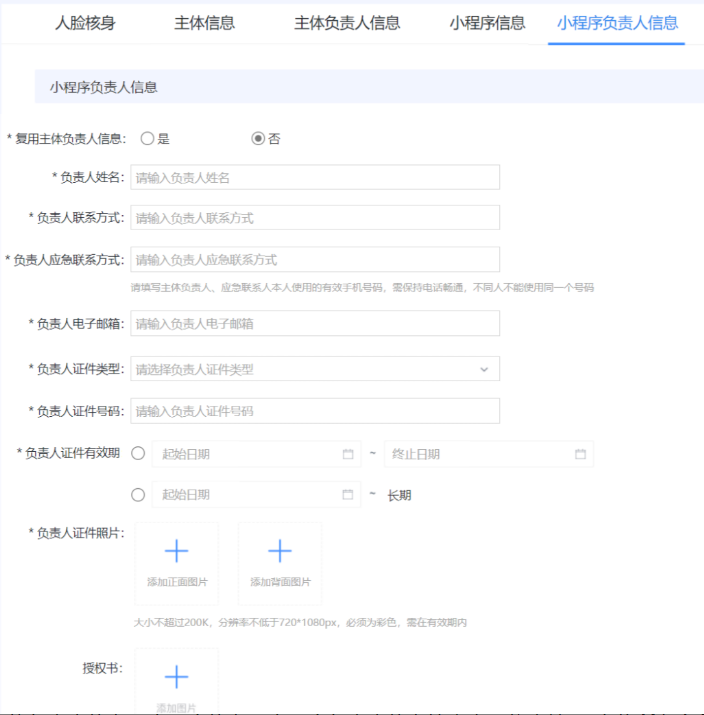Switch to the 小程序信息 tab
The width and height of the screenshot is (704, 715).
tap(487, 23)
